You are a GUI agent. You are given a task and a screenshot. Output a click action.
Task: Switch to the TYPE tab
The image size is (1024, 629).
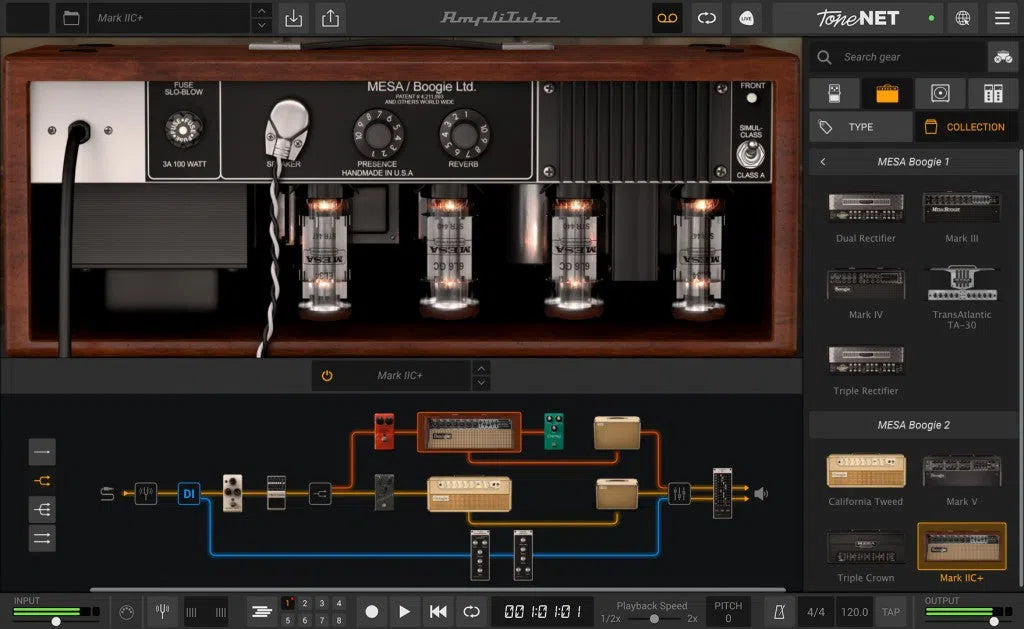(x=860, y=127)
